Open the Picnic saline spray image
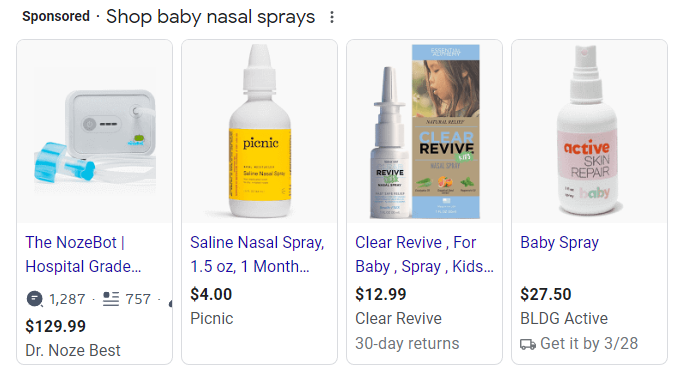Screen dimensions: 681x374 click(x=260, y=132)
